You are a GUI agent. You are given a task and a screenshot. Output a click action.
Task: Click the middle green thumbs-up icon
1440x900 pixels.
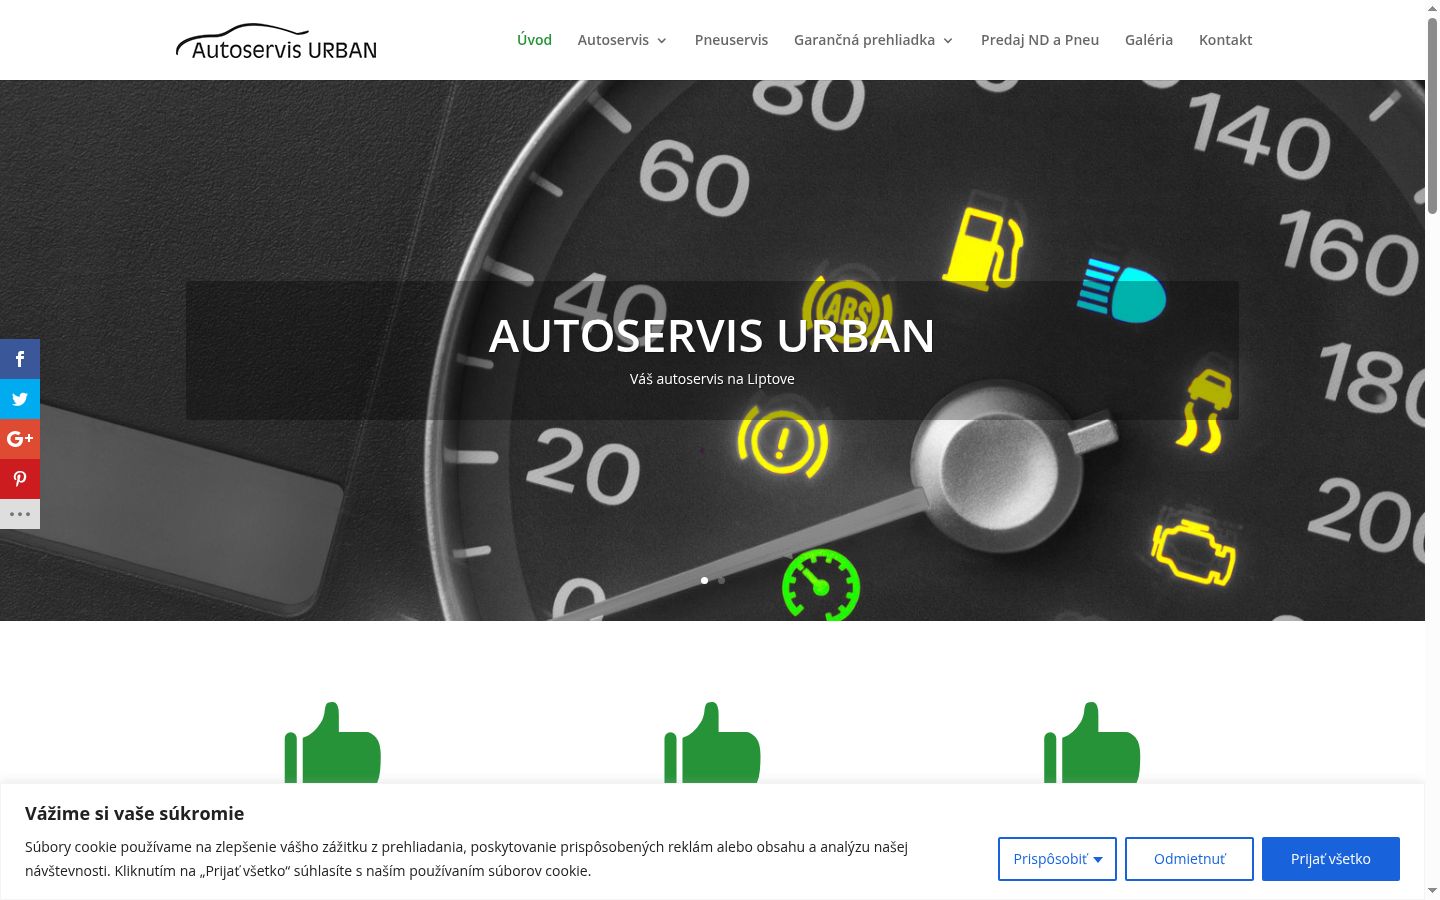pyautogui.click(x=712, y=742)
